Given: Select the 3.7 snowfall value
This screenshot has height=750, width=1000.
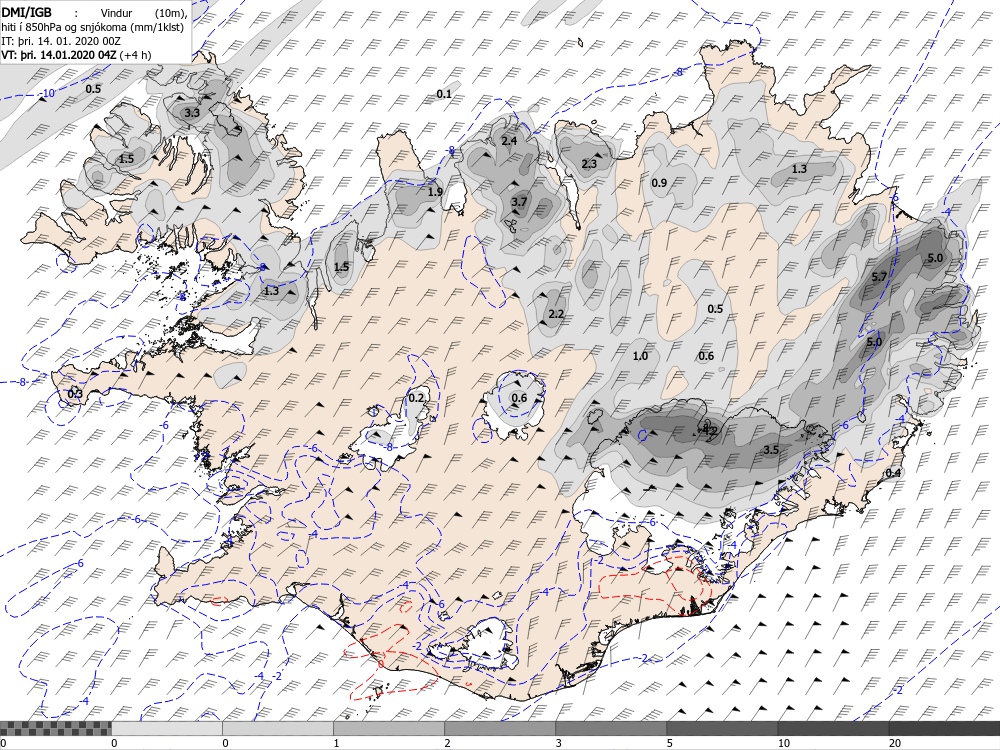Looking at the screenshot, I should coord(519,202).
